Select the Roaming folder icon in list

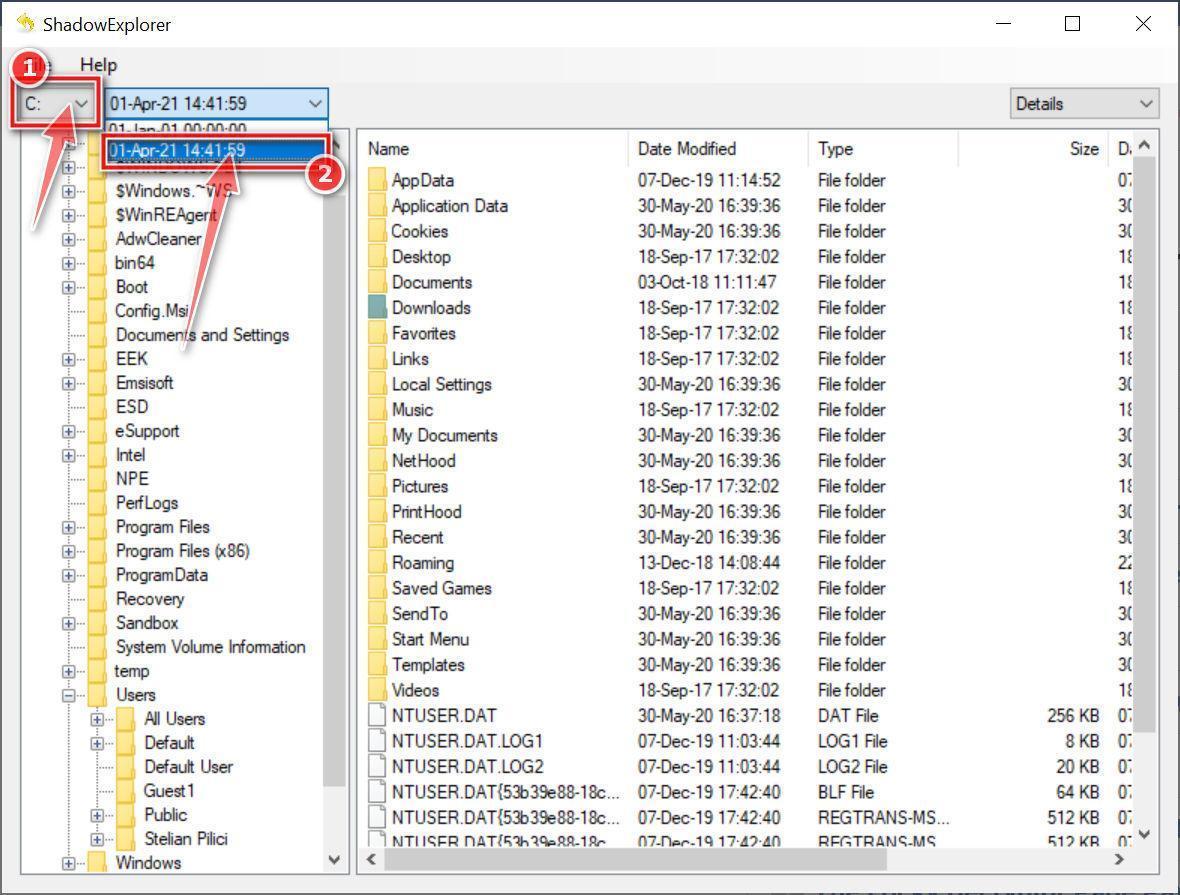(x=377, y=562)
